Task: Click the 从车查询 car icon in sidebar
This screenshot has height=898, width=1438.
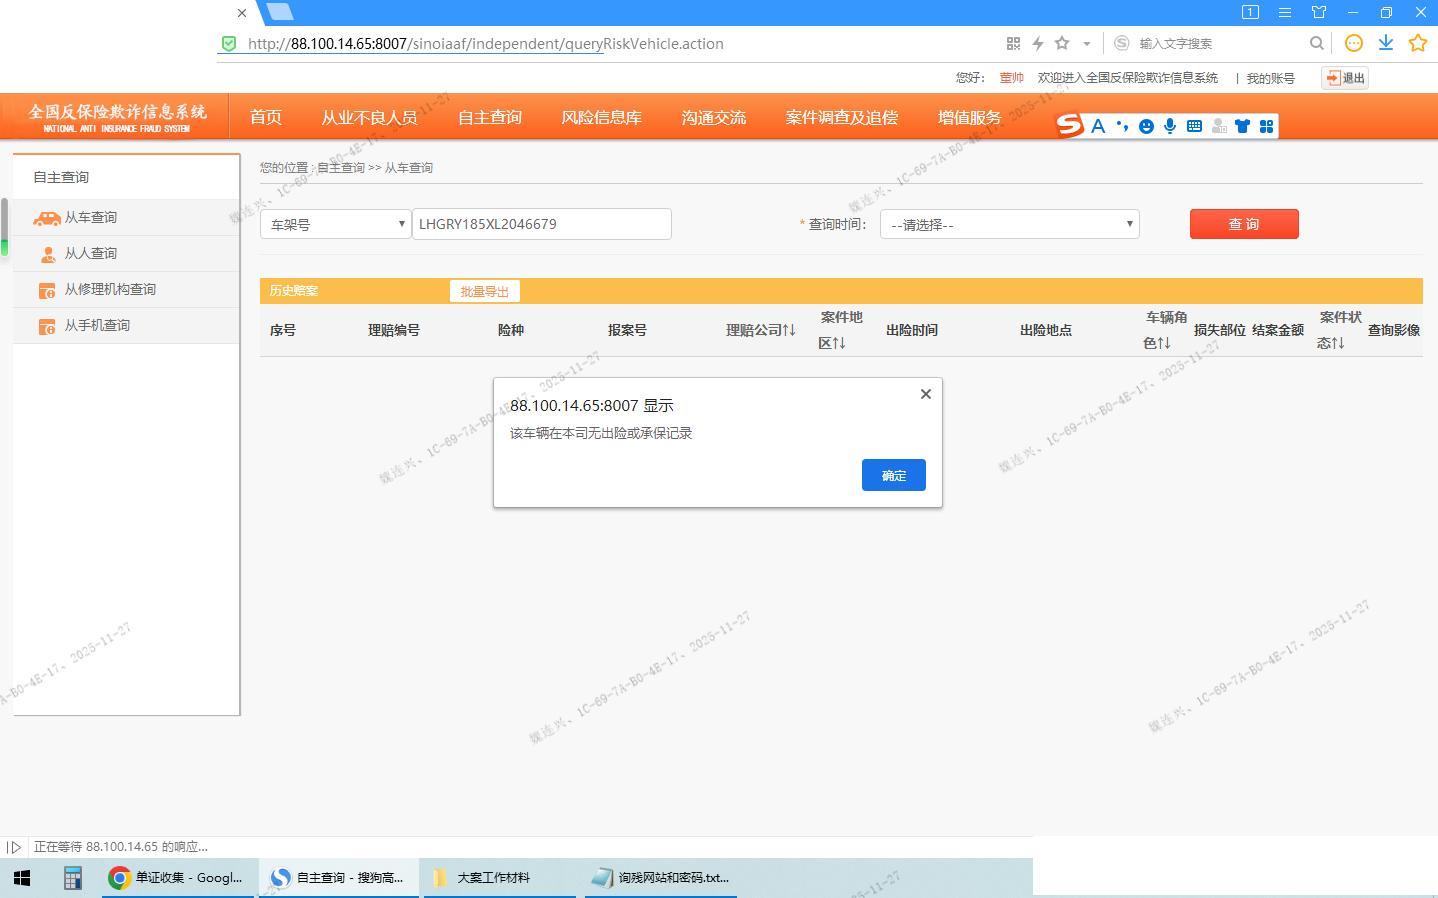Action: pyautogui.click(x=47, y=218)
